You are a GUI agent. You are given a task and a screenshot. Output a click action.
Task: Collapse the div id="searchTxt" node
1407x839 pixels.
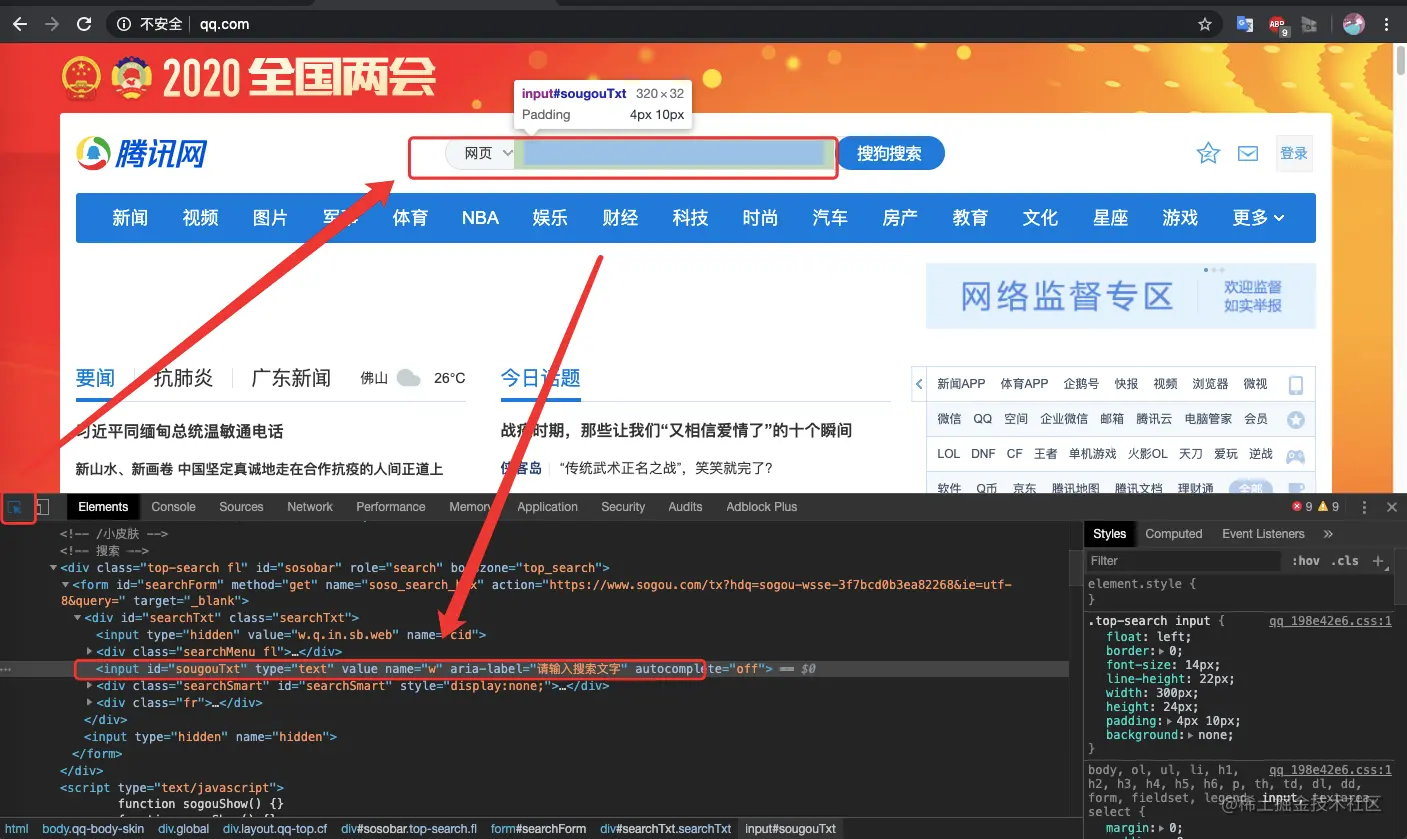click(x=77, y=618)
